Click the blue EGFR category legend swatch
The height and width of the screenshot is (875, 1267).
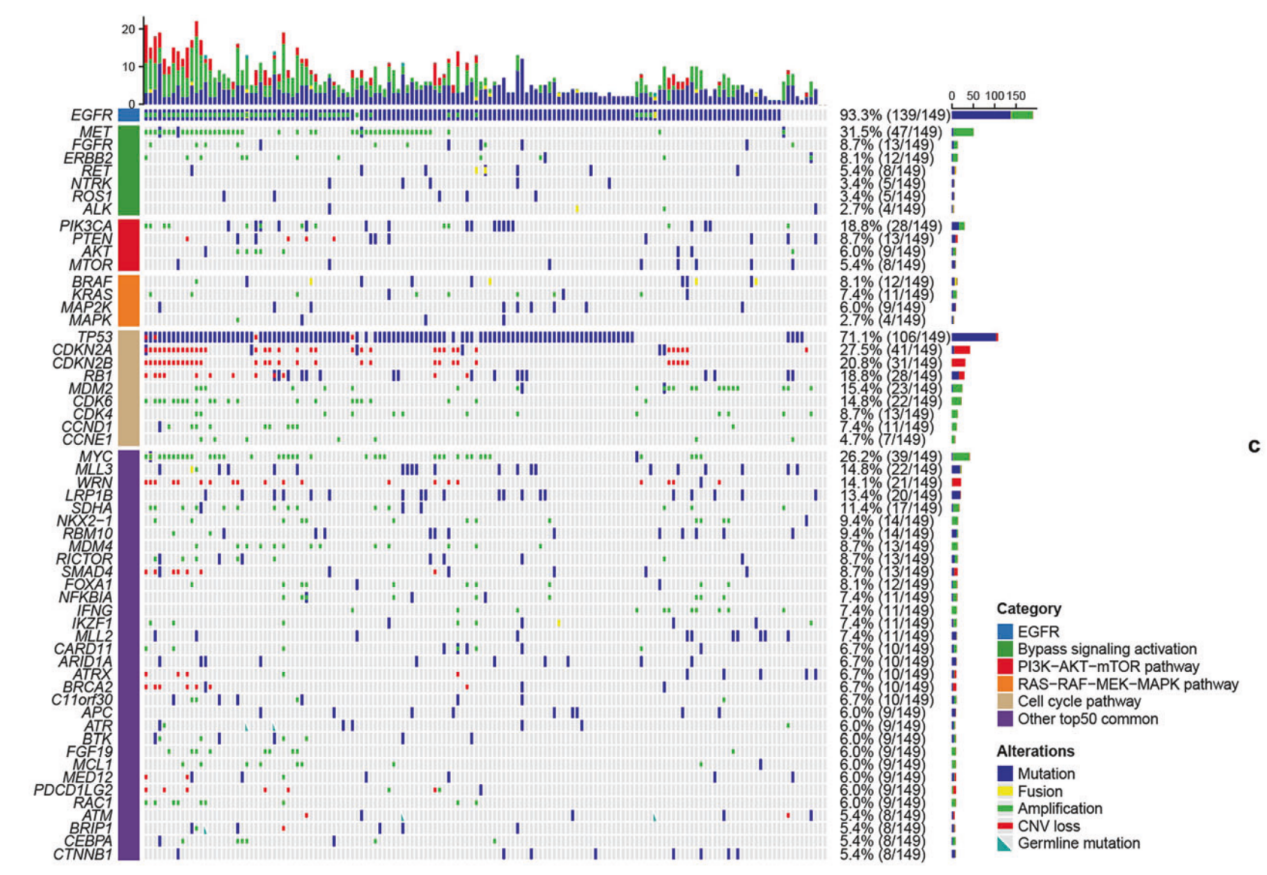[1005, 629]
